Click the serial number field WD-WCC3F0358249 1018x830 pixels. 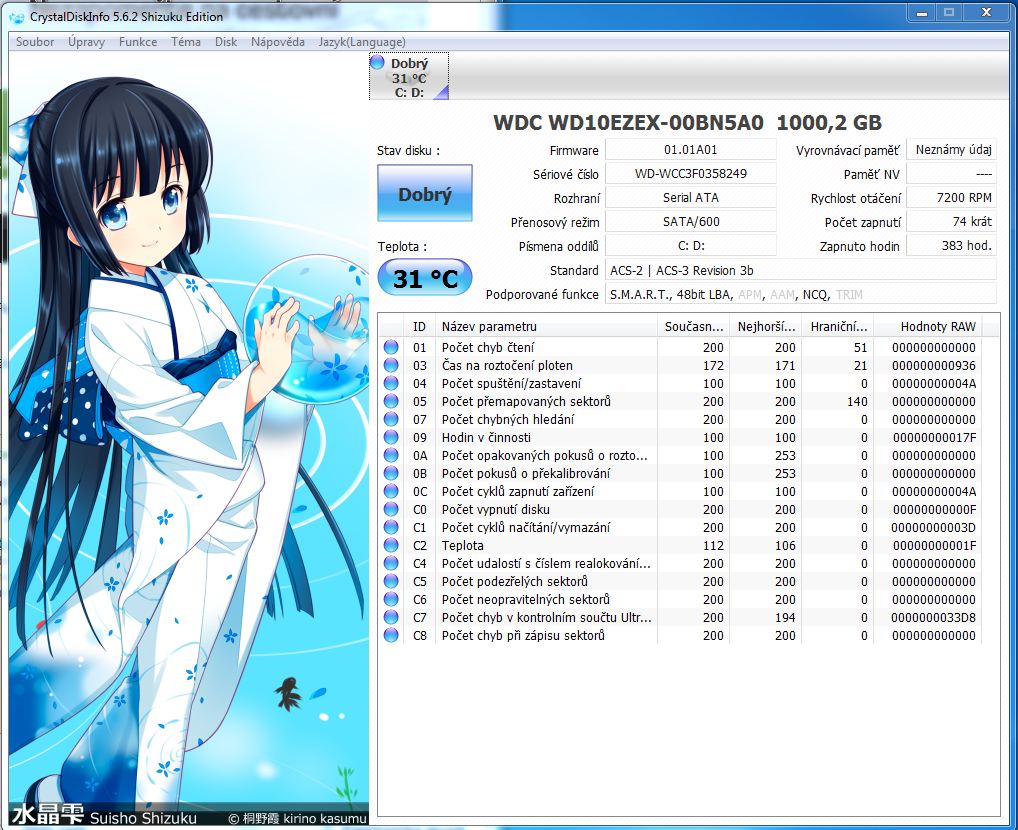point(690,173)
